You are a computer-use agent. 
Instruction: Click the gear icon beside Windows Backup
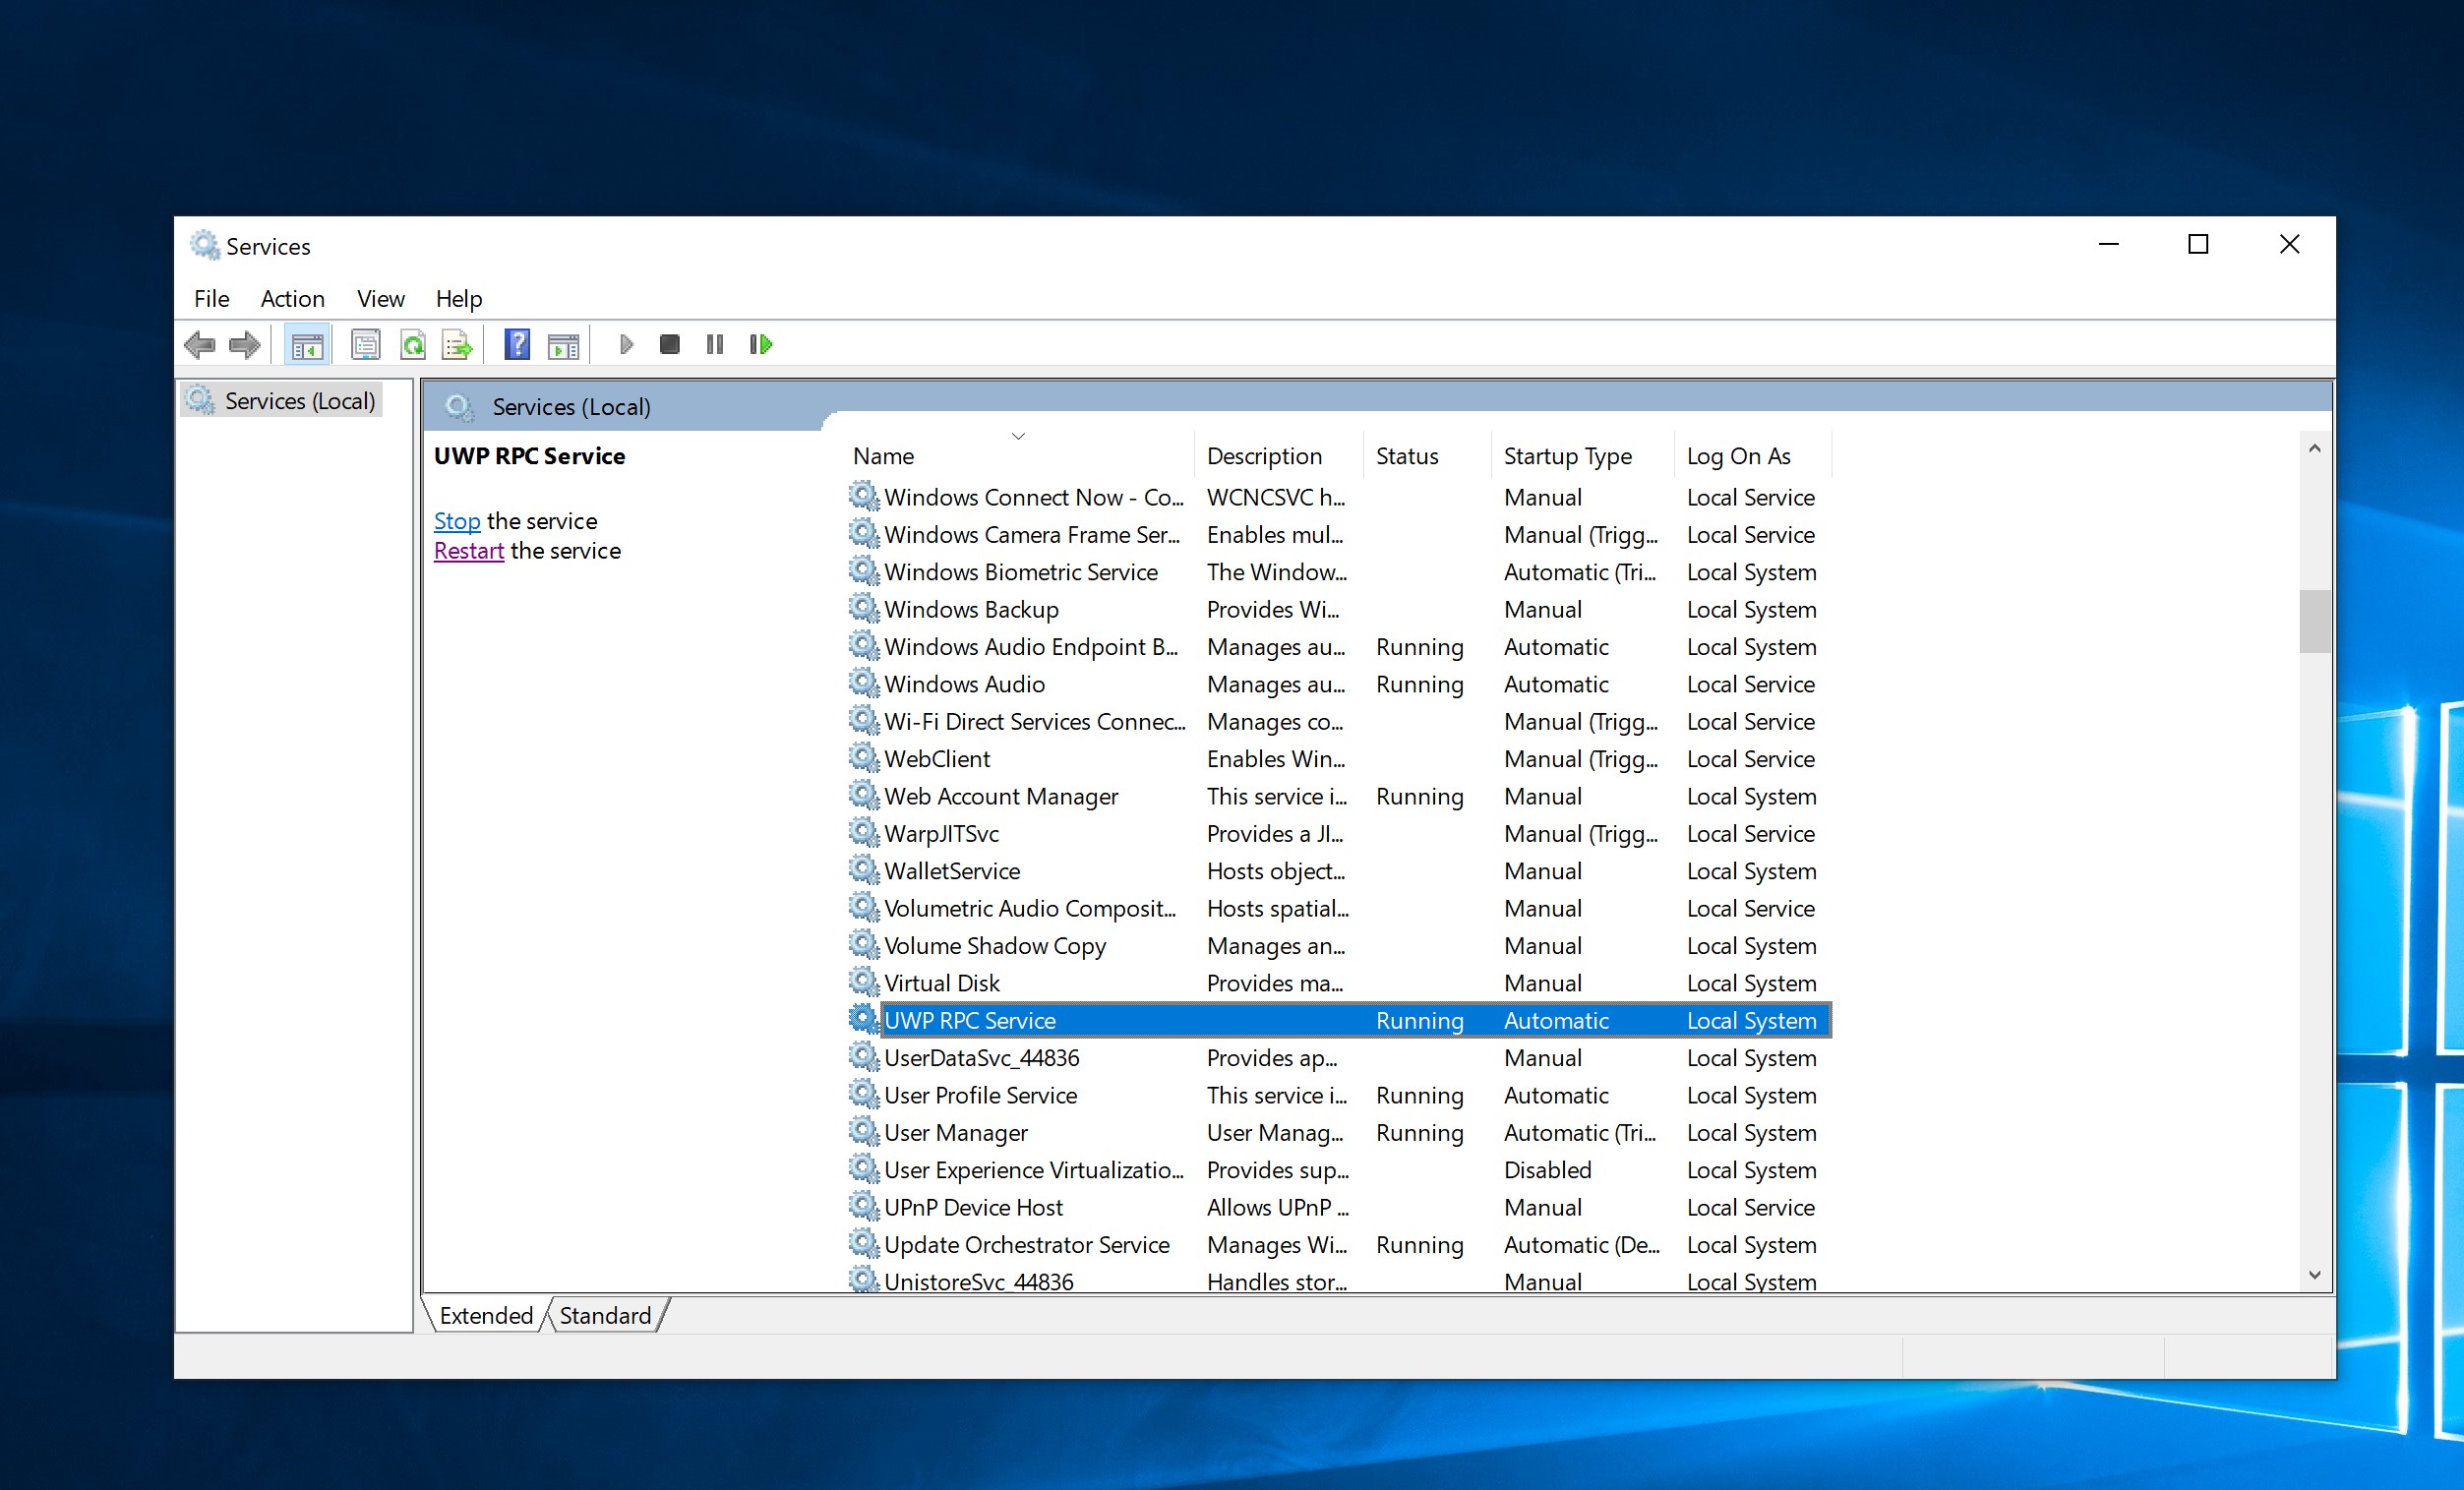[x=864, y=608]
